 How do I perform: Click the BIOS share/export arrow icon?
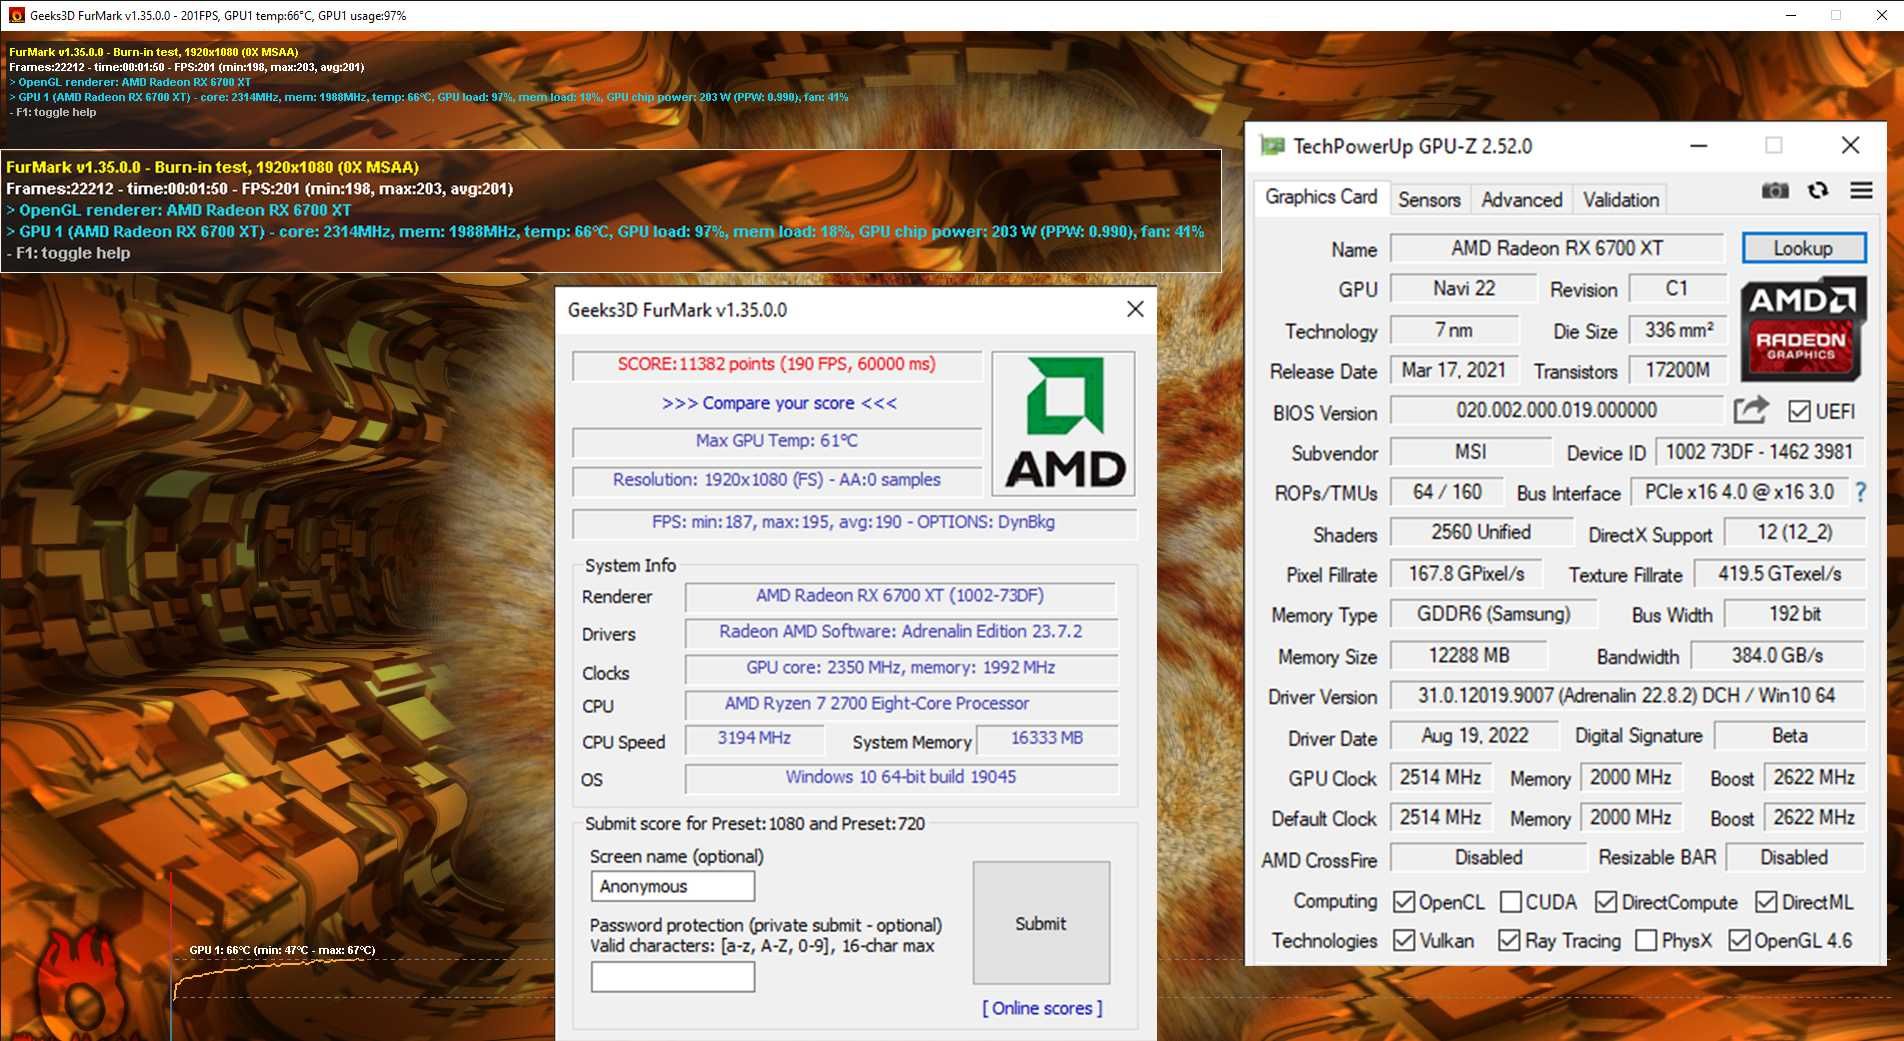coord(1751,410)
